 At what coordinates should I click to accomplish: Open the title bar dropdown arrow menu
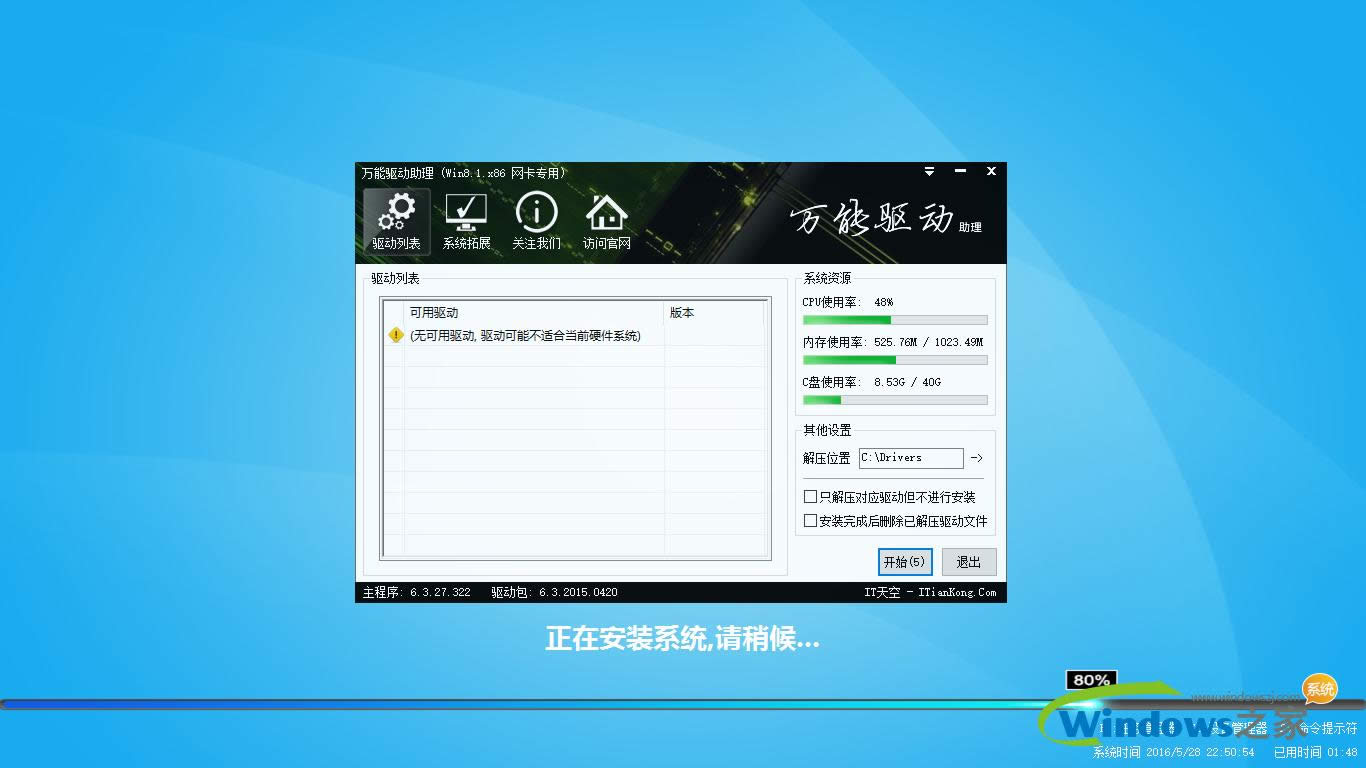(929, 171)
